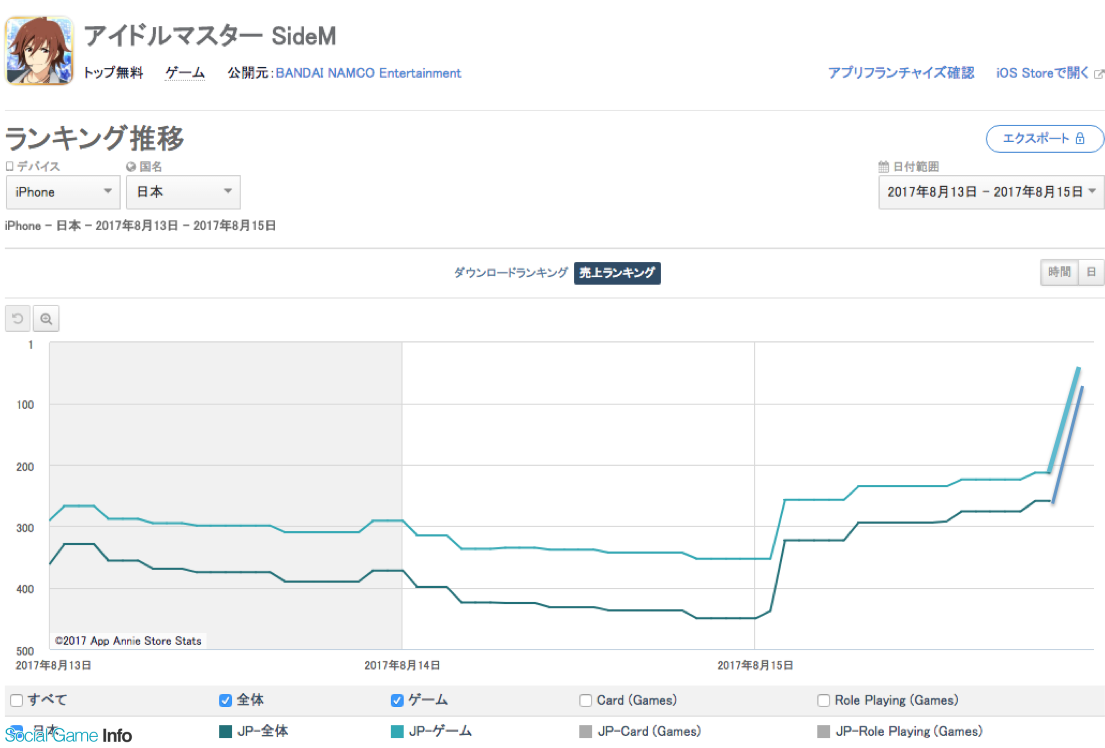This screenshot has height=748, width=1105.
Task: Switch chart granularity to 時間
Action: coord(1059,272)
